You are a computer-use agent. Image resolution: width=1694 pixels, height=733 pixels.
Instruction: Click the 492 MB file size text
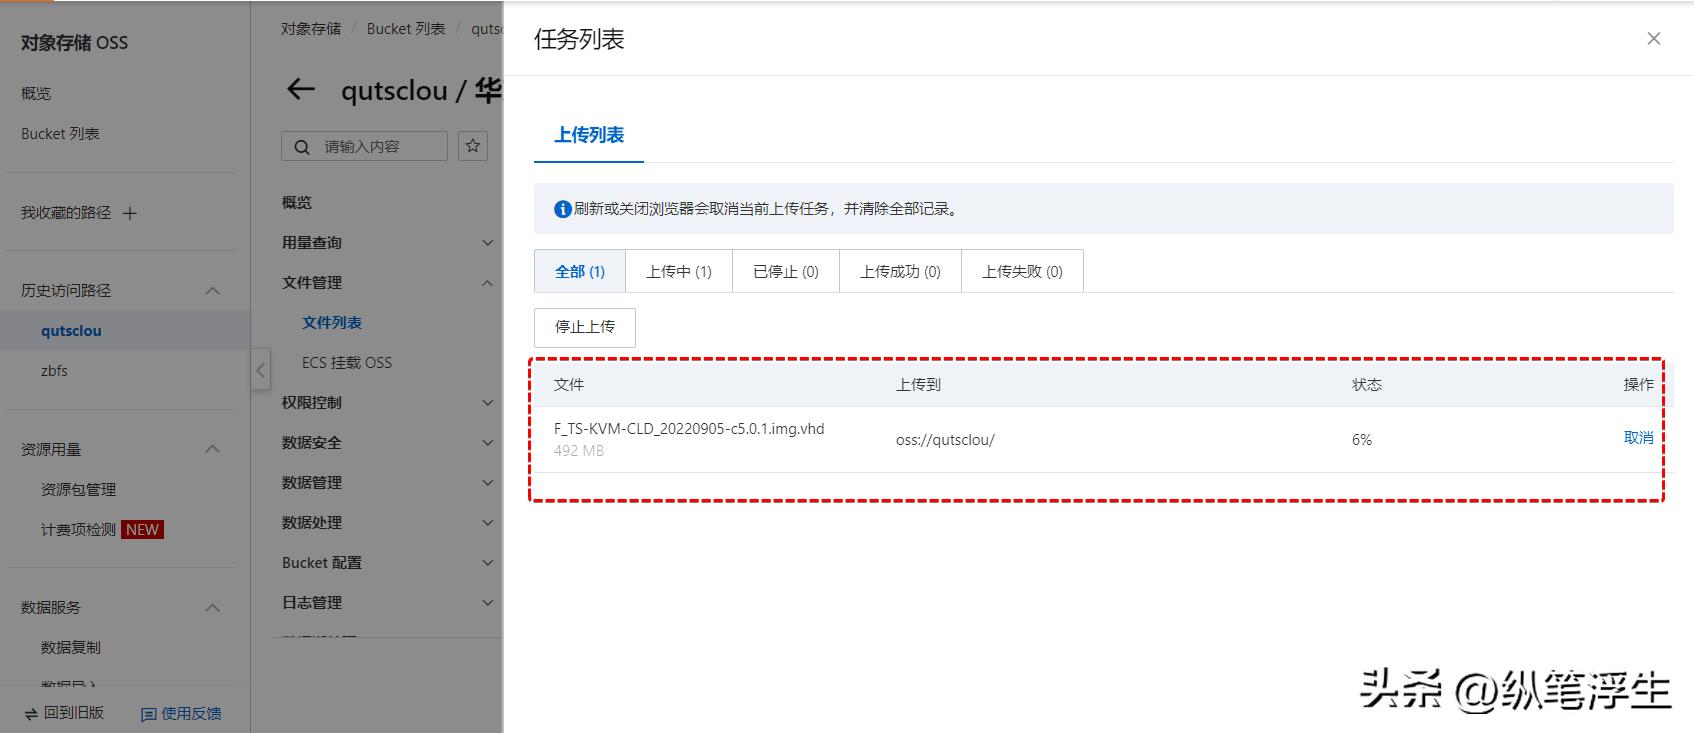[x=579, y=451]
